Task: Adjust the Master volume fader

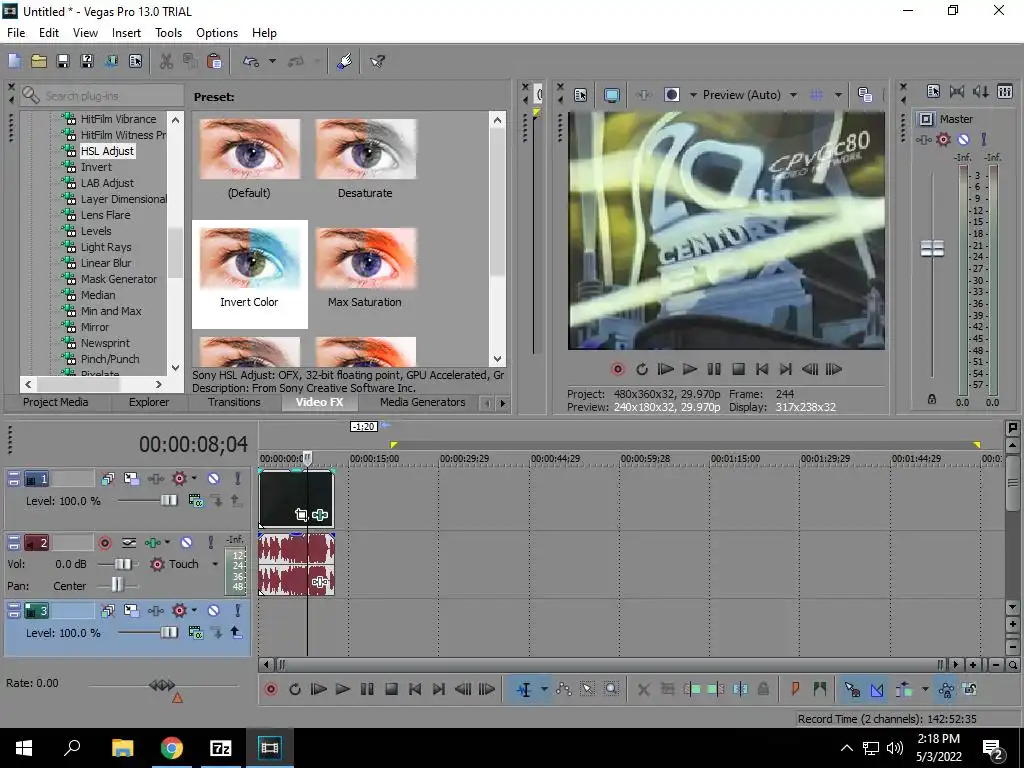Action: (932, 248)
